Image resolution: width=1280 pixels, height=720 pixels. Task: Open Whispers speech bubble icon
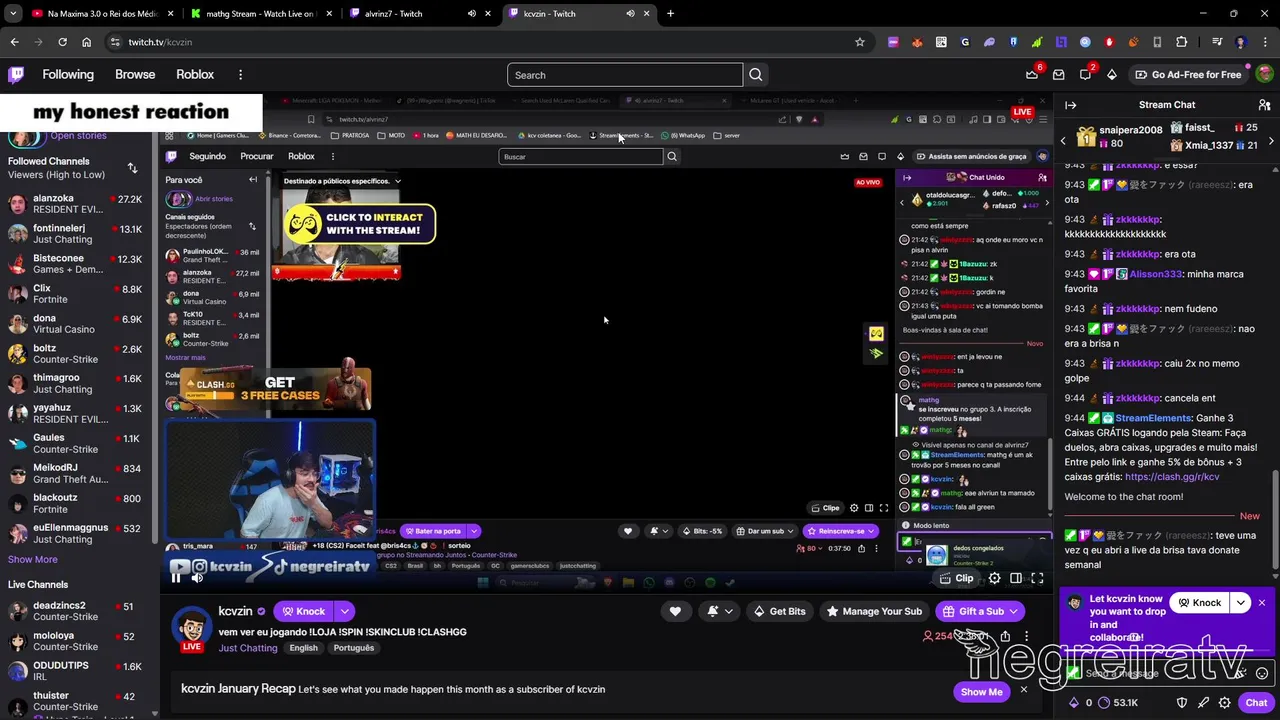(1085, 75)
